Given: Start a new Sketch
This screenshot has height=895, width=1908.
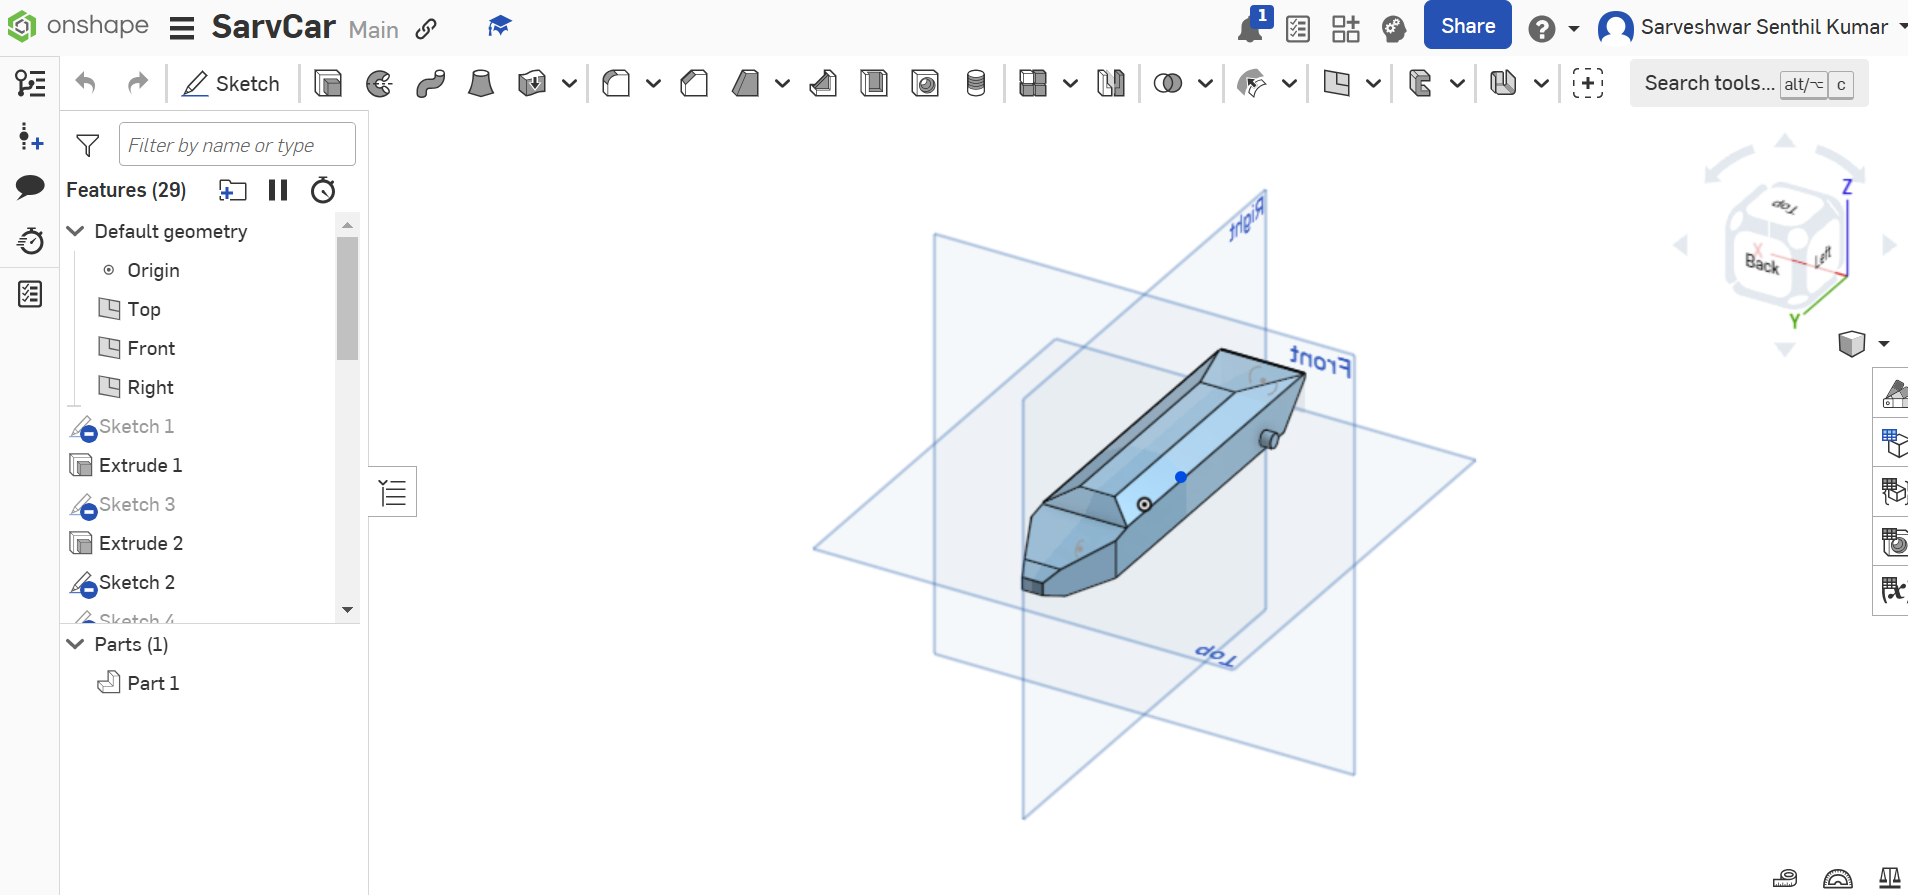Looking at the screenshot, I should pos(231,83).
